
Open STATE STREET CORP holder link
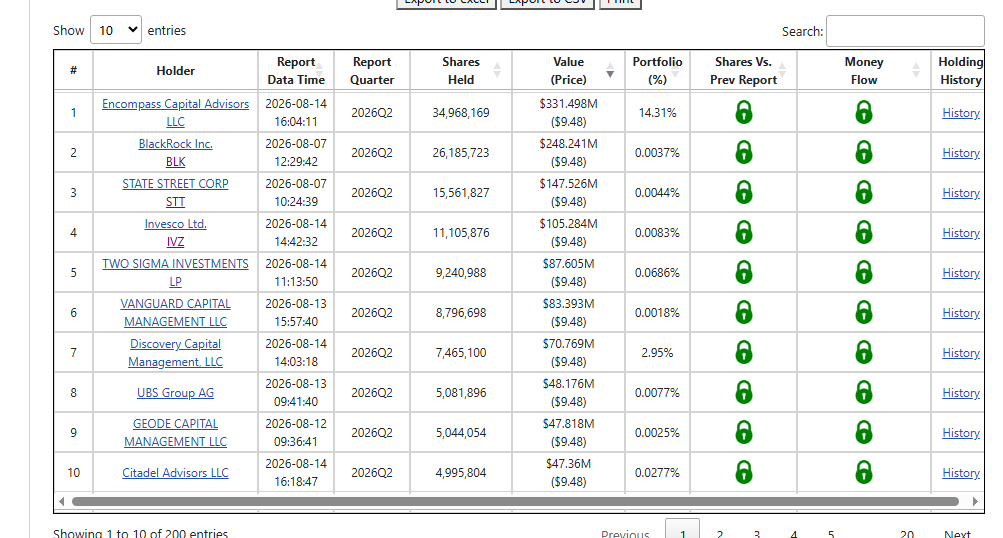point(175,184)
